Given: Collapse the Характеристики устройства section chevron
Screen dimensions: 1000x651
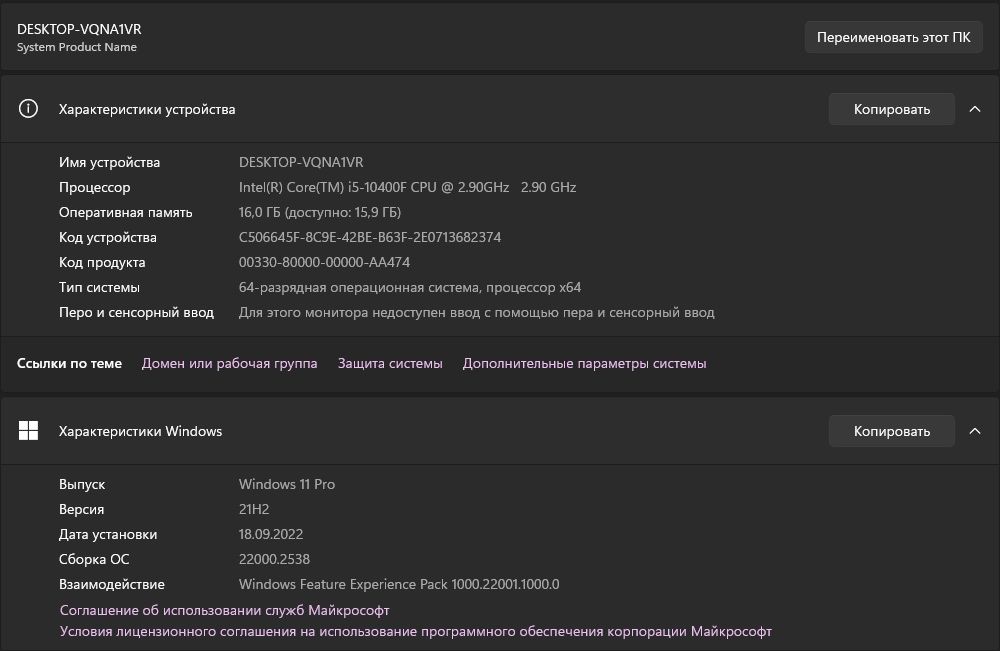Looking at the screenshot, I should tap(975, 109).
